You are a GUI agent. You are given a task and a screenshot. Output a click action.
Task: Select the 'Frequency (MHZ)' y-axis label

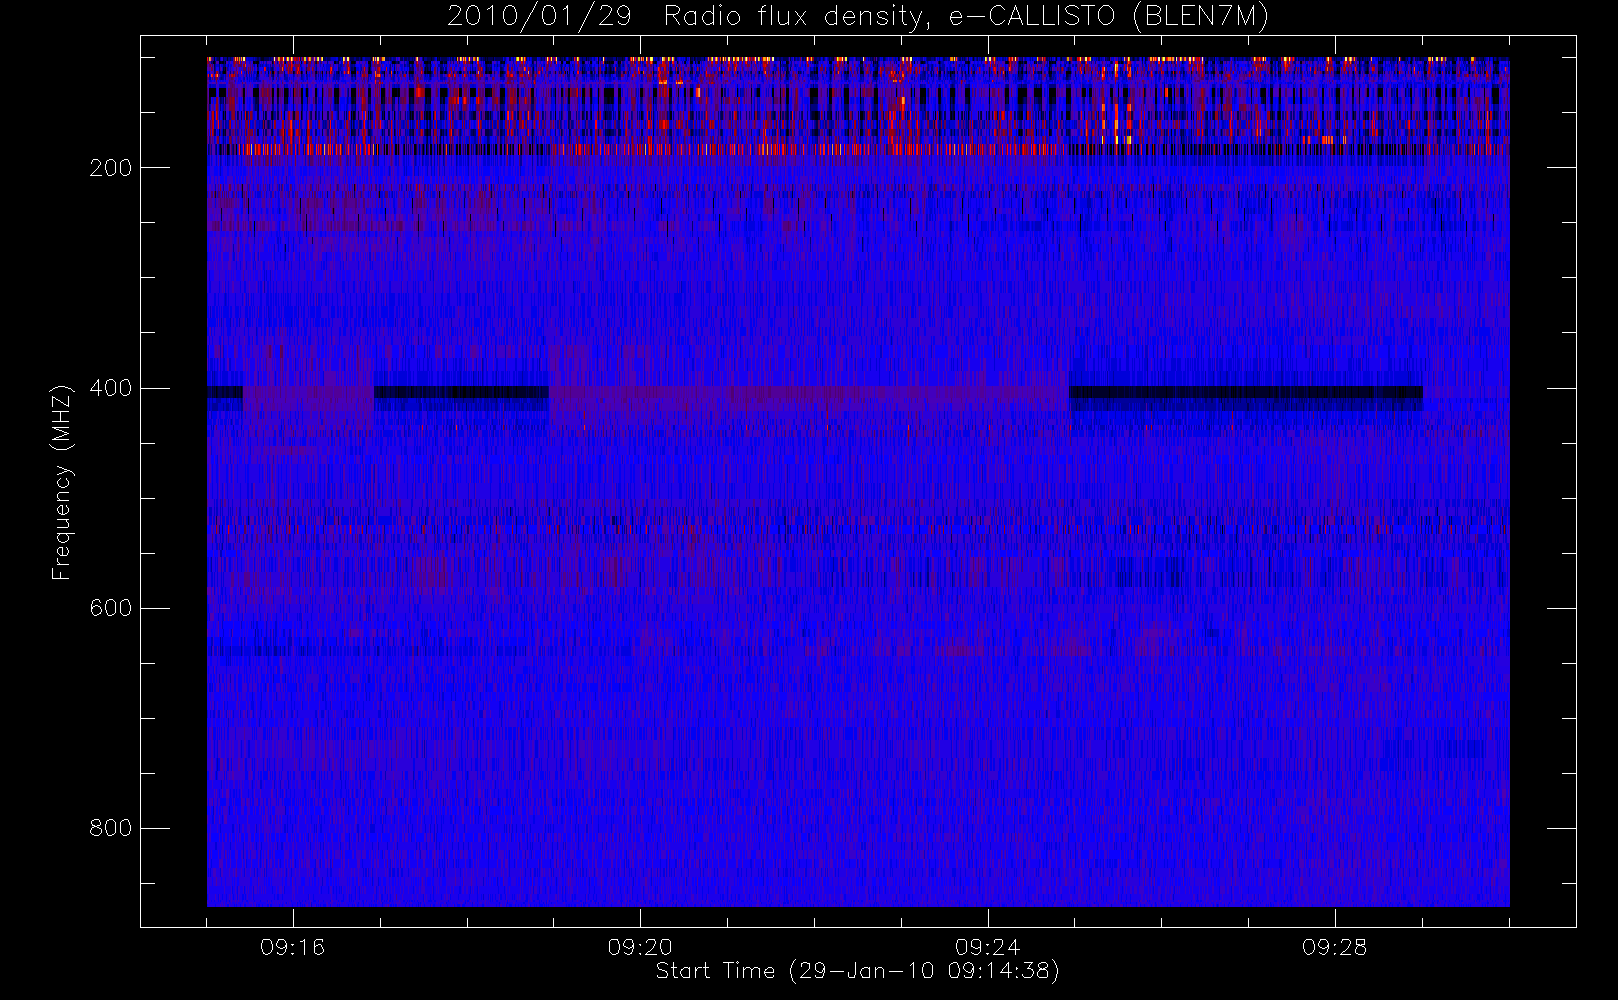coord(62,482)
